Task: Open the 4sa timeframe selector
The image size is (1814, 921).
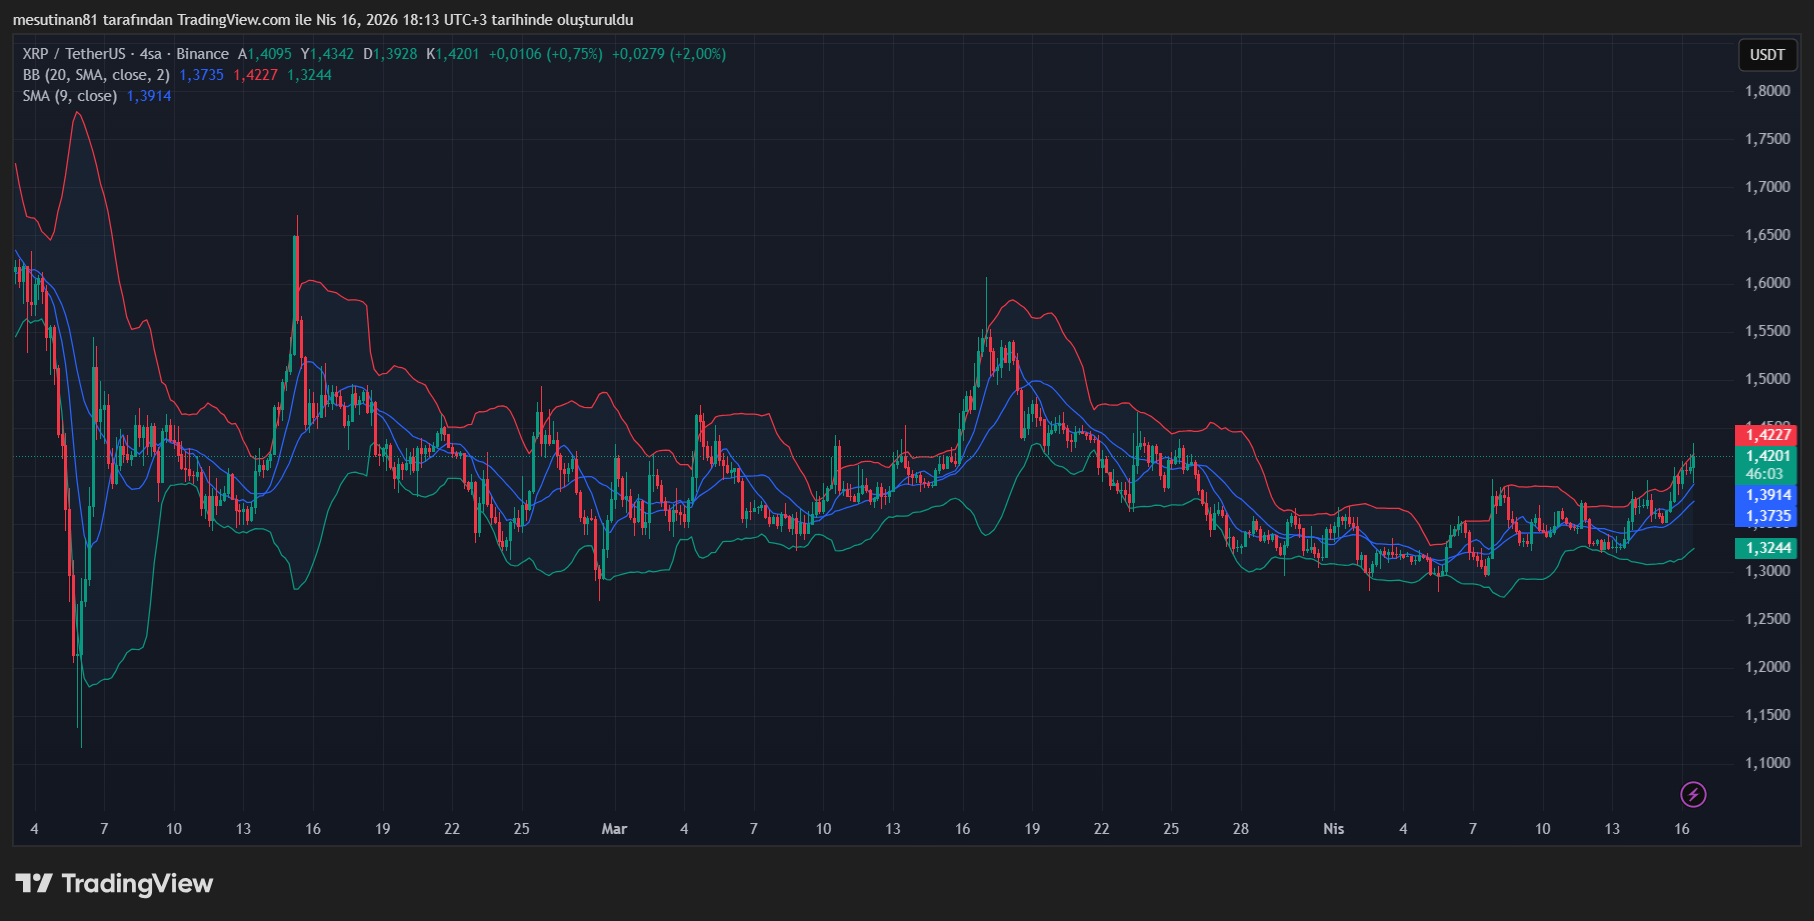Action: point(148,54)
